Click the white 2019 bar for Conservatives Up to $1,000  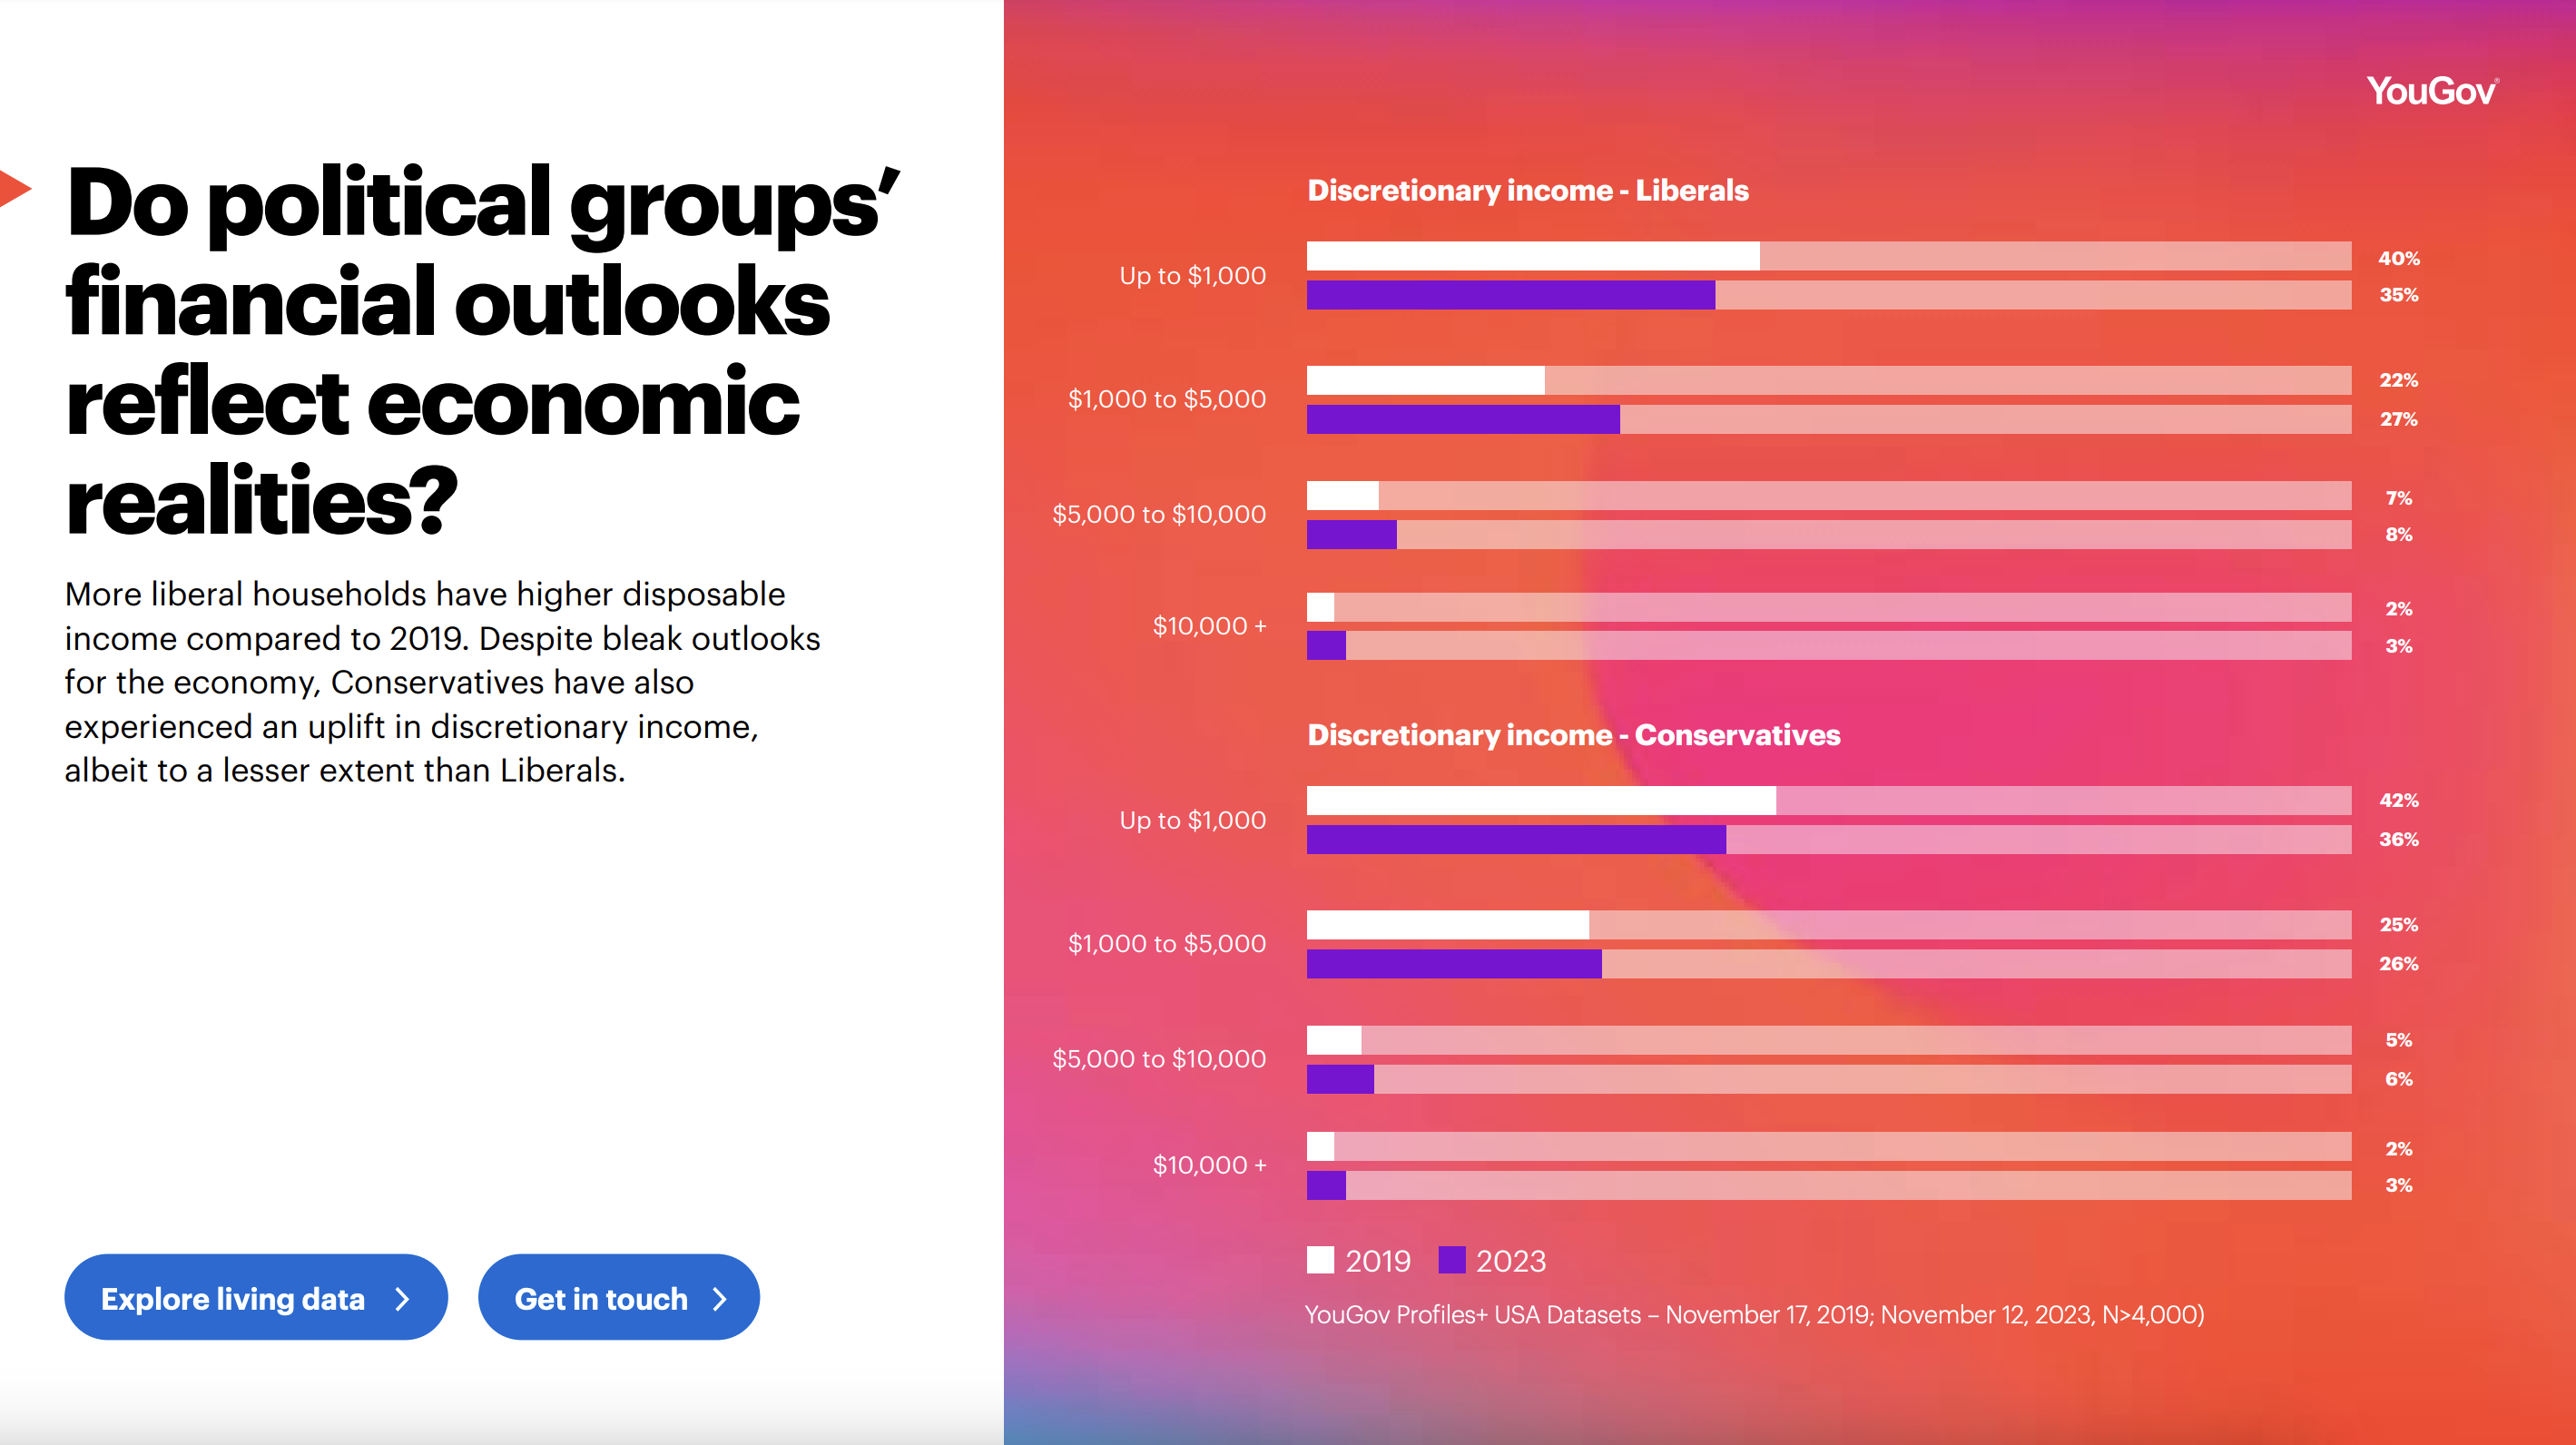pos(1540,800)
